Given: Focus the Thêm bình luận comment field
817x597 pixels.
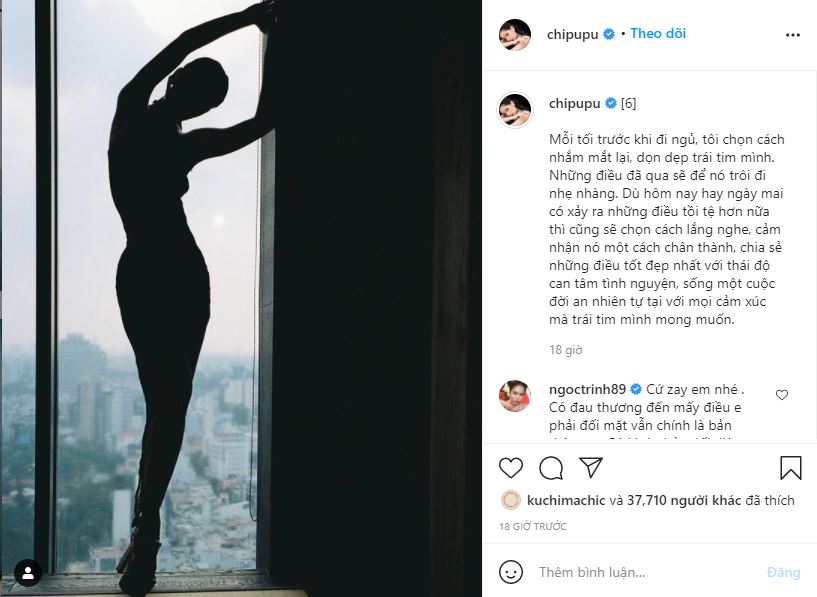Looking at the screenshot, I should (646, 573).
